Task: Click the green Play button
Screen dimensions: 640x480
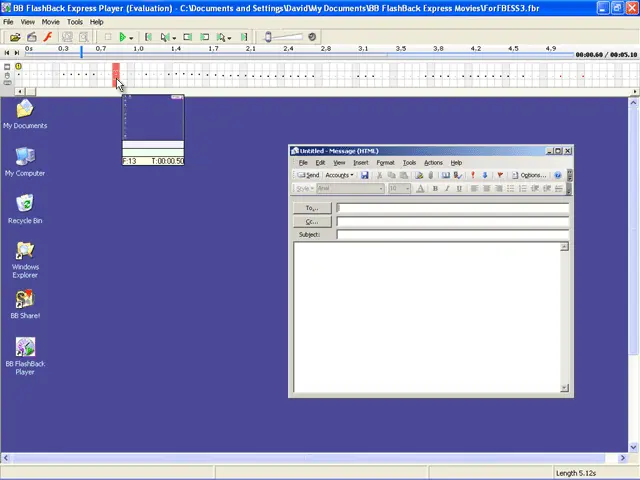Action: click(122, 37)
